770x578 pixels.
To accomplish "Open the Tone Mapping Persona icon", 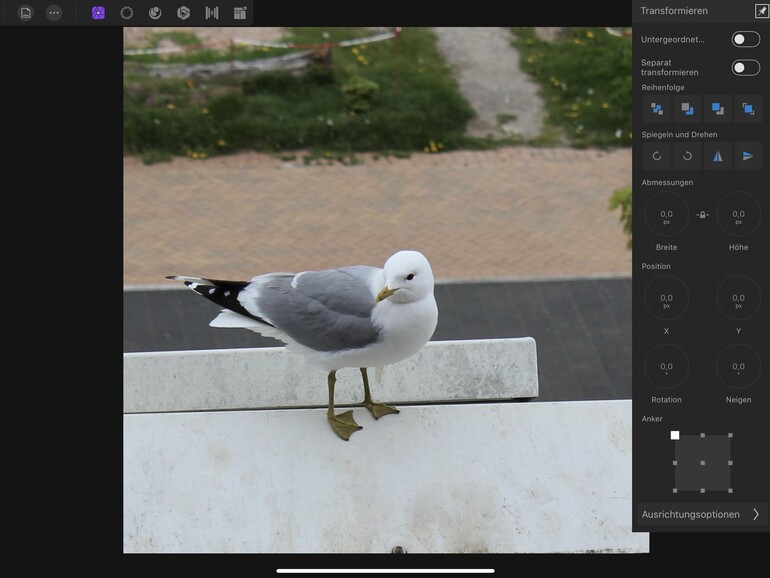I will click(x=212, y=13).
